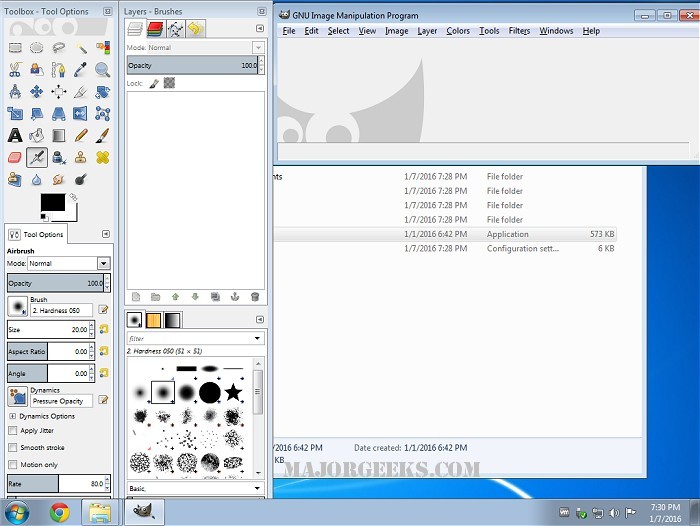Open the Windows menu
The height and width of the screenshot is (526, 700).
click(556, 31)
